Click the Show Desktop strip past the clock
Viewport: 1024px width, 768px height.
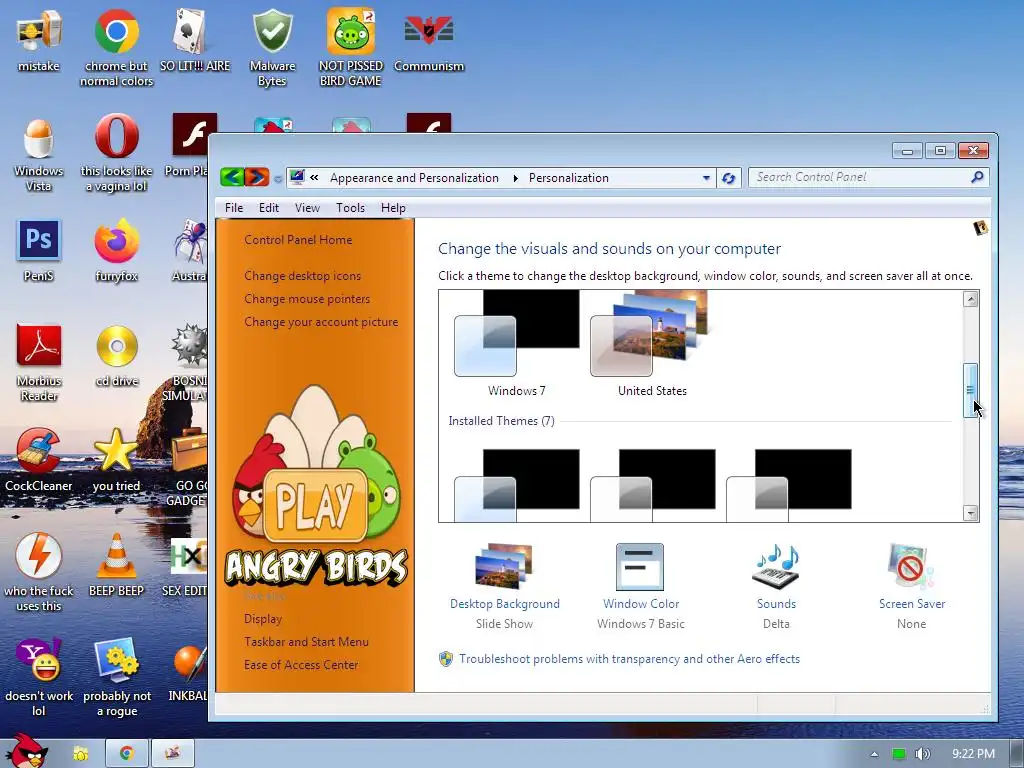coord(1016,754)
